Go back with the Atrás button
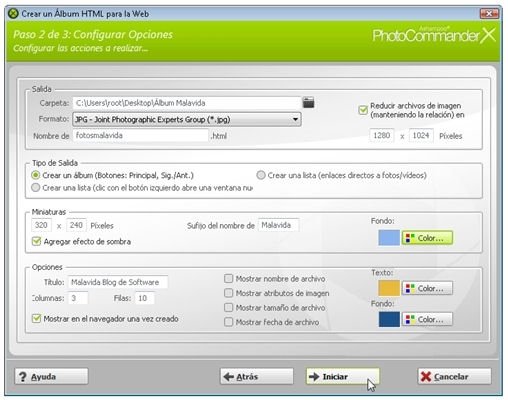Image resolution: width=508 pixels, height=400 pixels. (x=257, y=377)
